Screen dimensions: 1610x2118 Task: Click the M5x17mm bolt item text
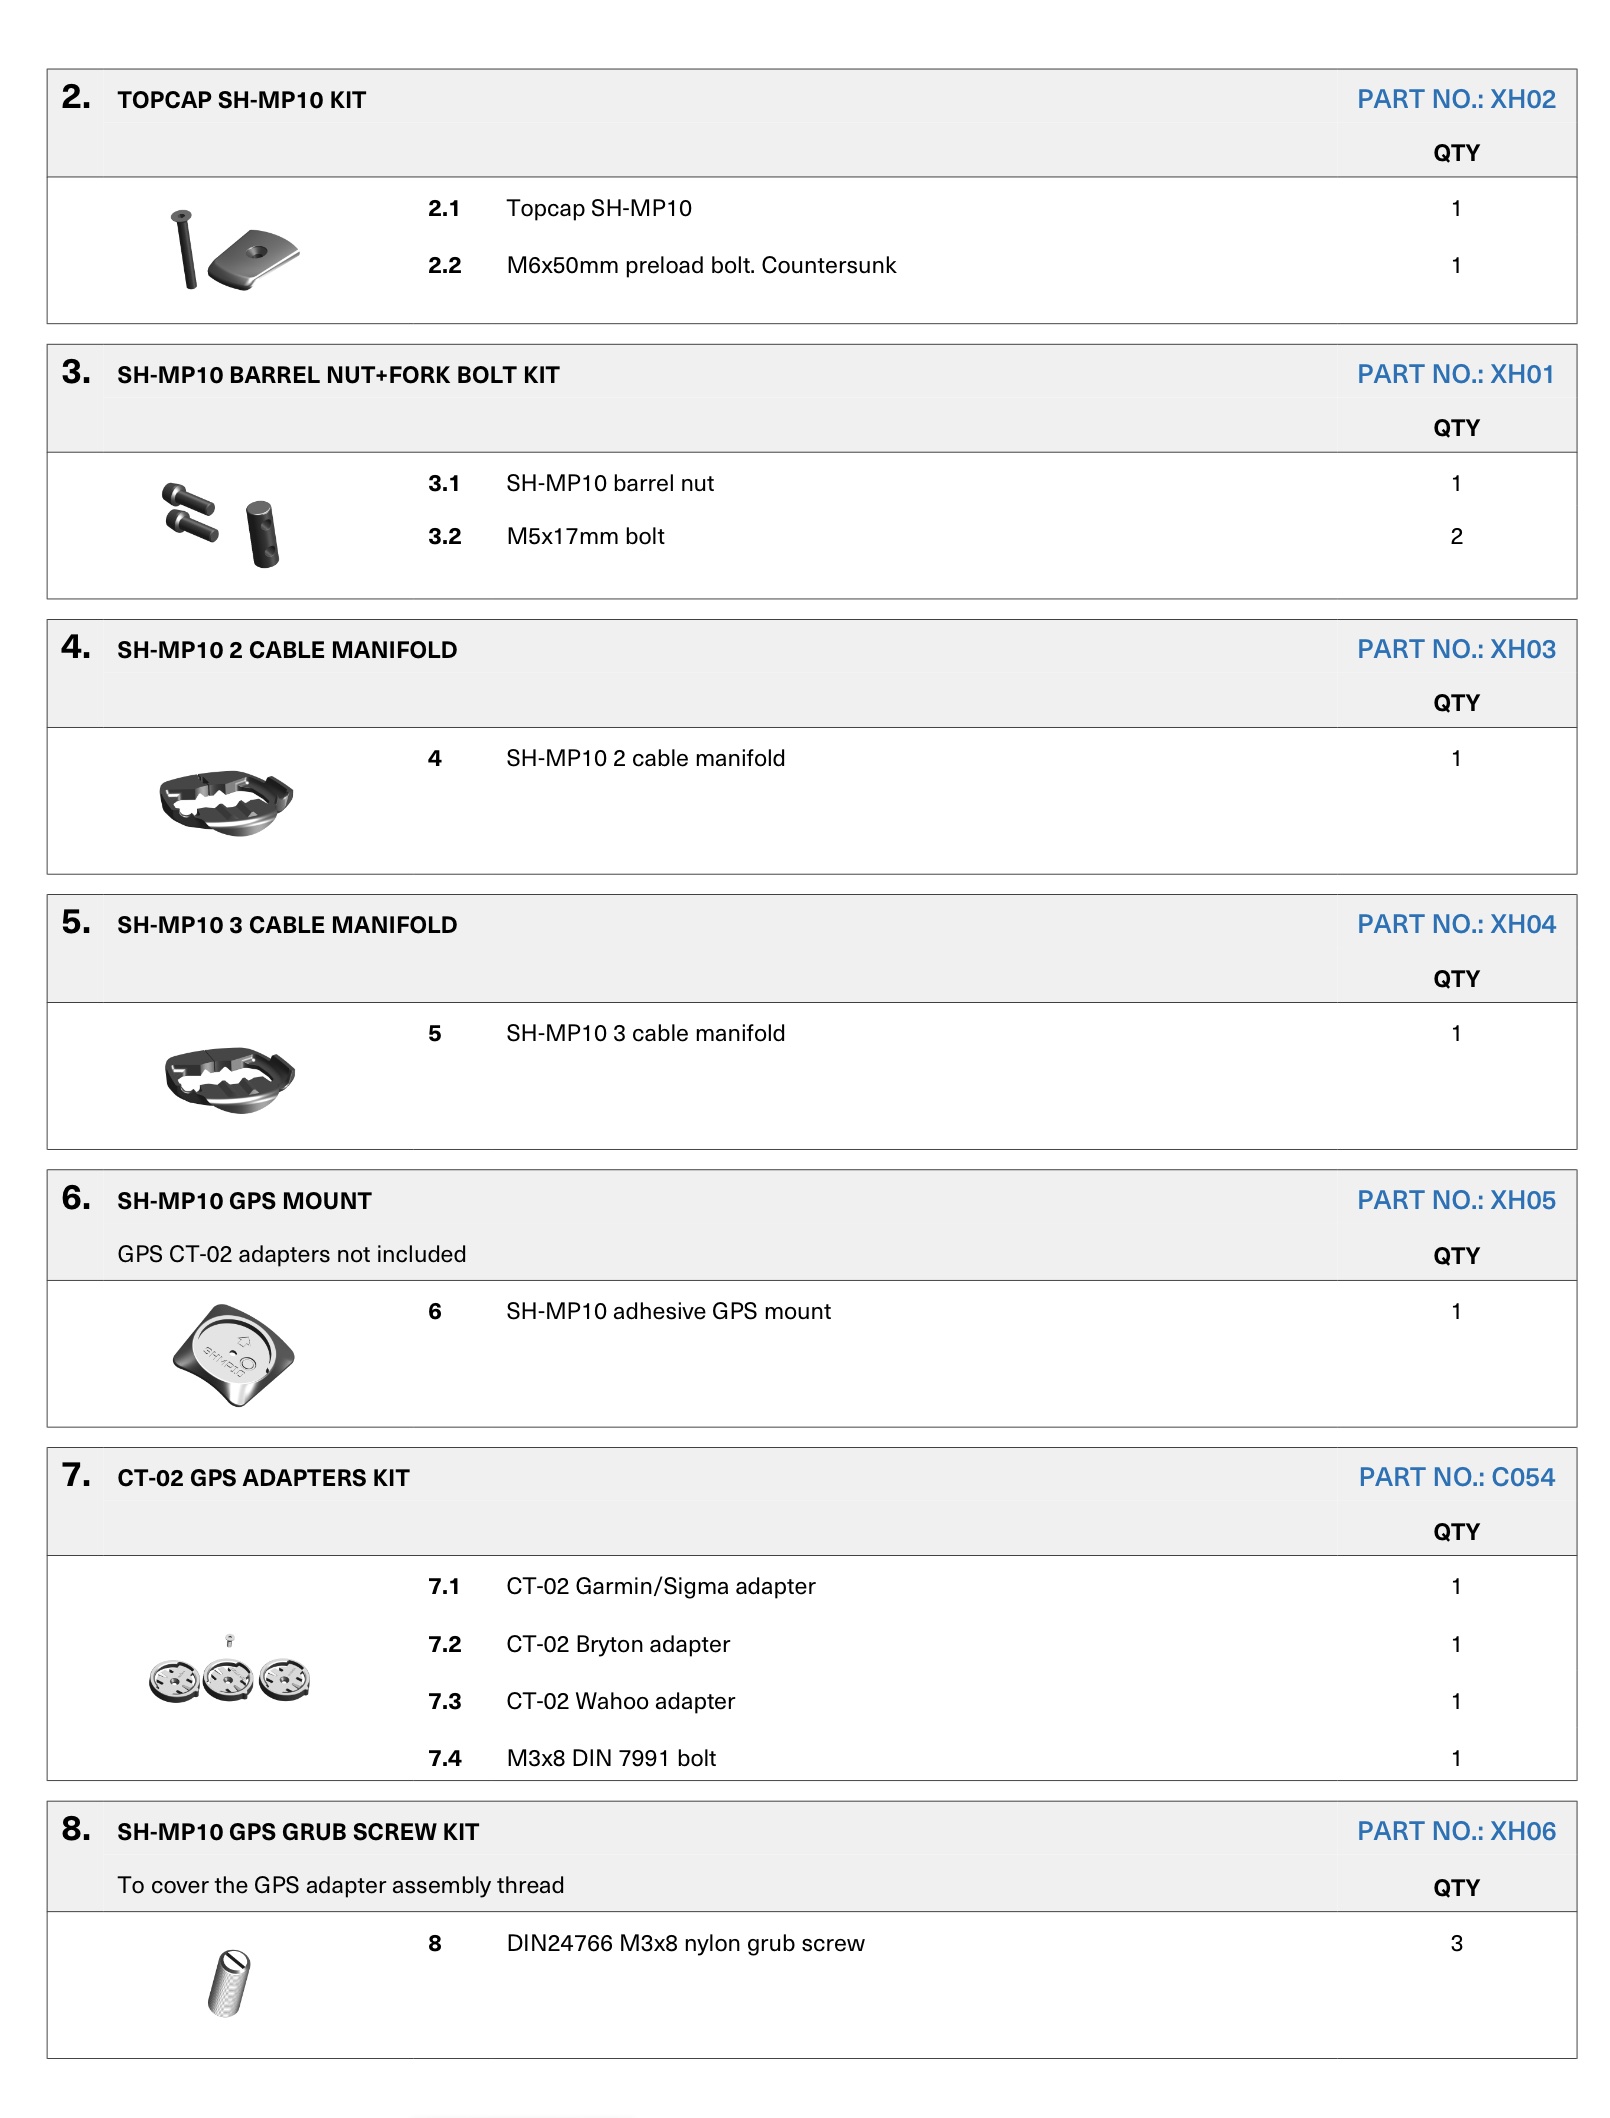(x=585, y=536)
